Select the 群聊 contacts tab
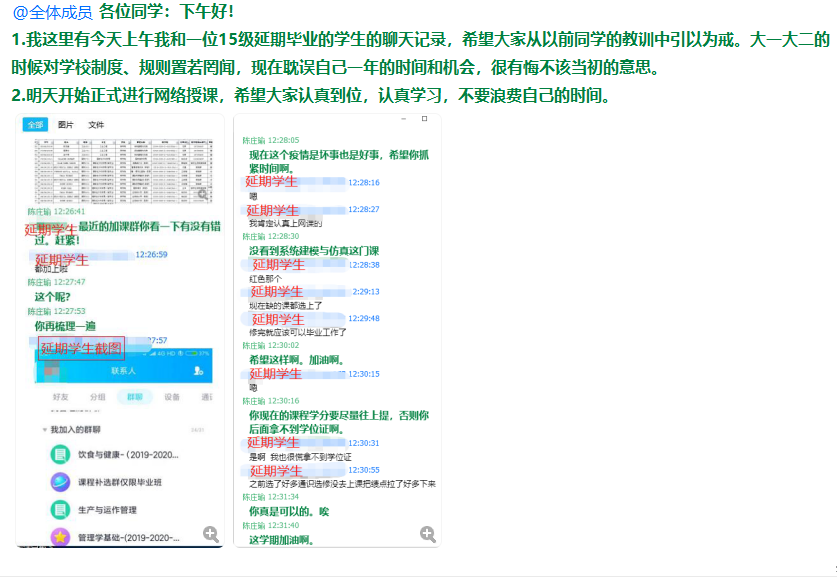837x577 pixels. [x=134, y=397]
